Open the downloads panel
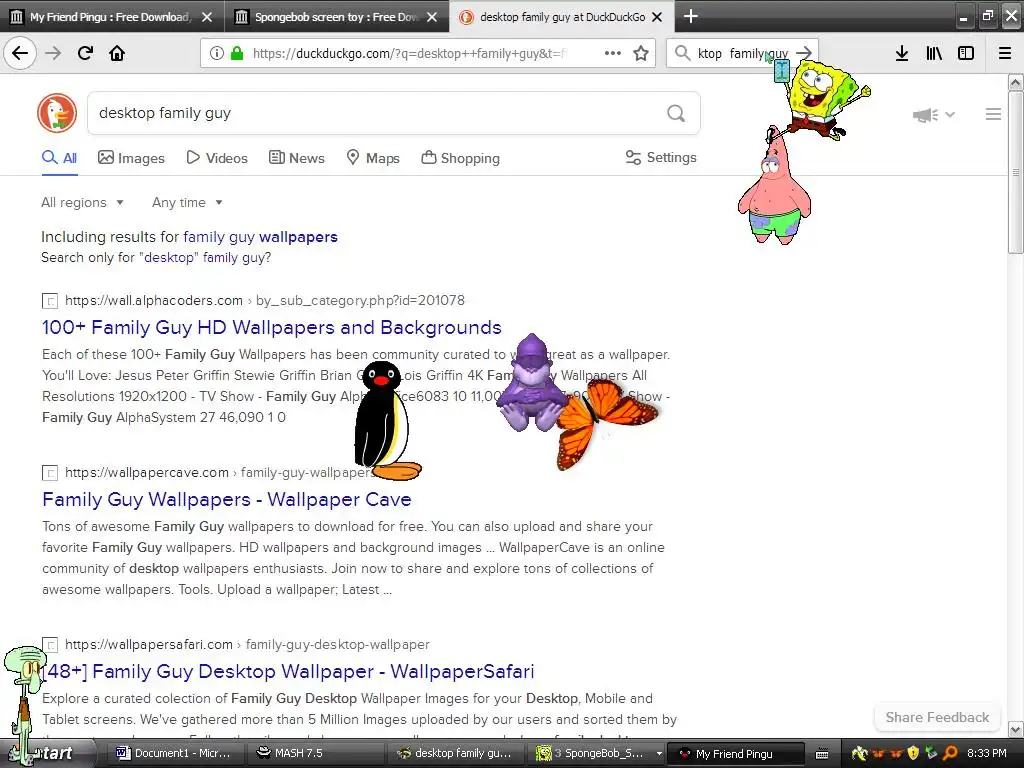 [x=902, y=53]
